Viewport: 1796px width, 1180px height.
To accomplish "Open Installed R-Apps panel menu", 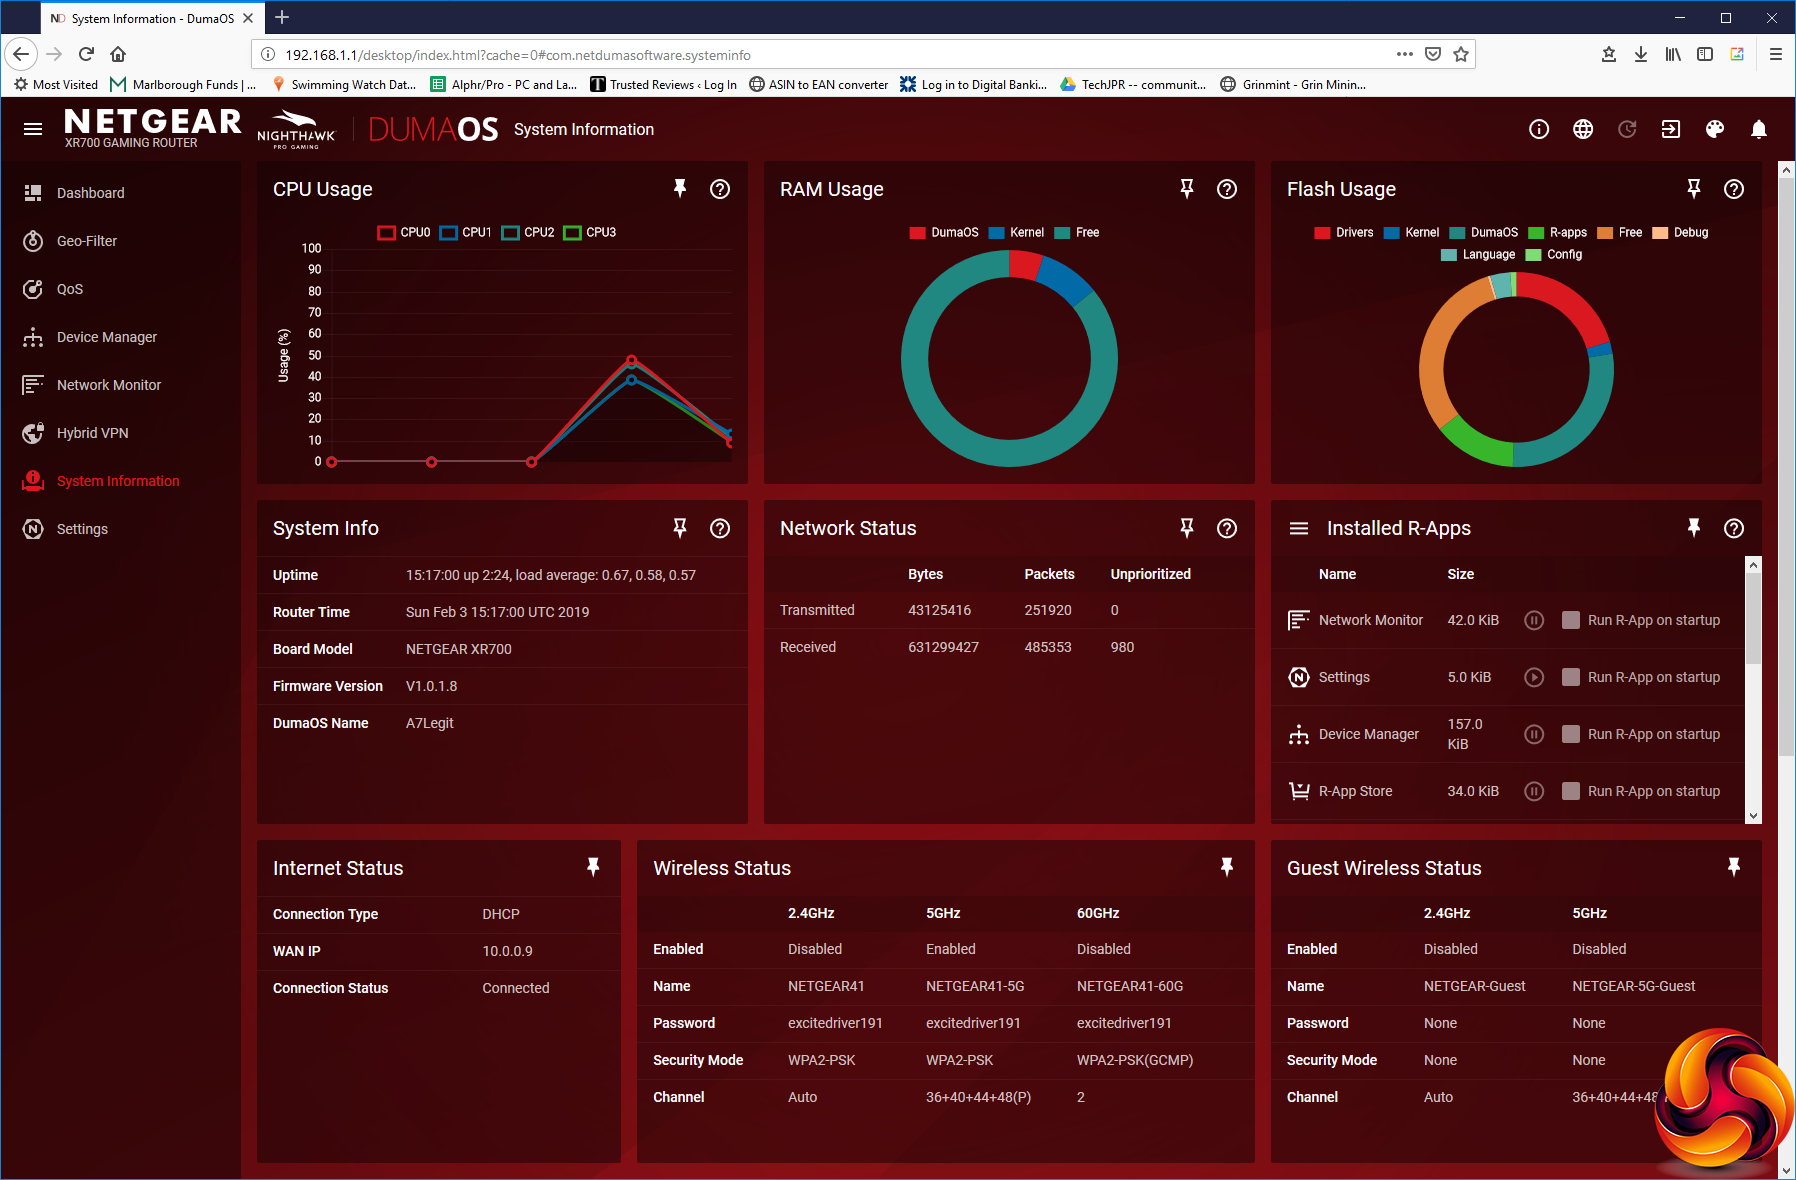I will [1298, 528].
